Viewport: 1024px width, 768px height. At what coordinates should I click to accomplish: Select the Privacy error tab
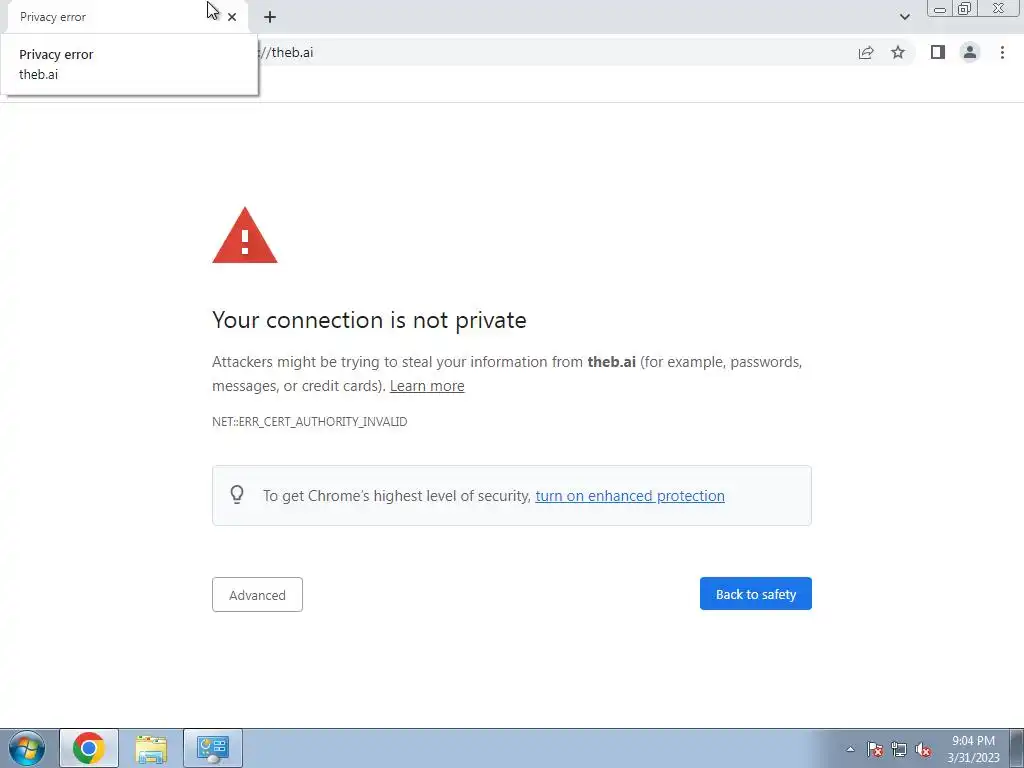(x=118, y=17)
